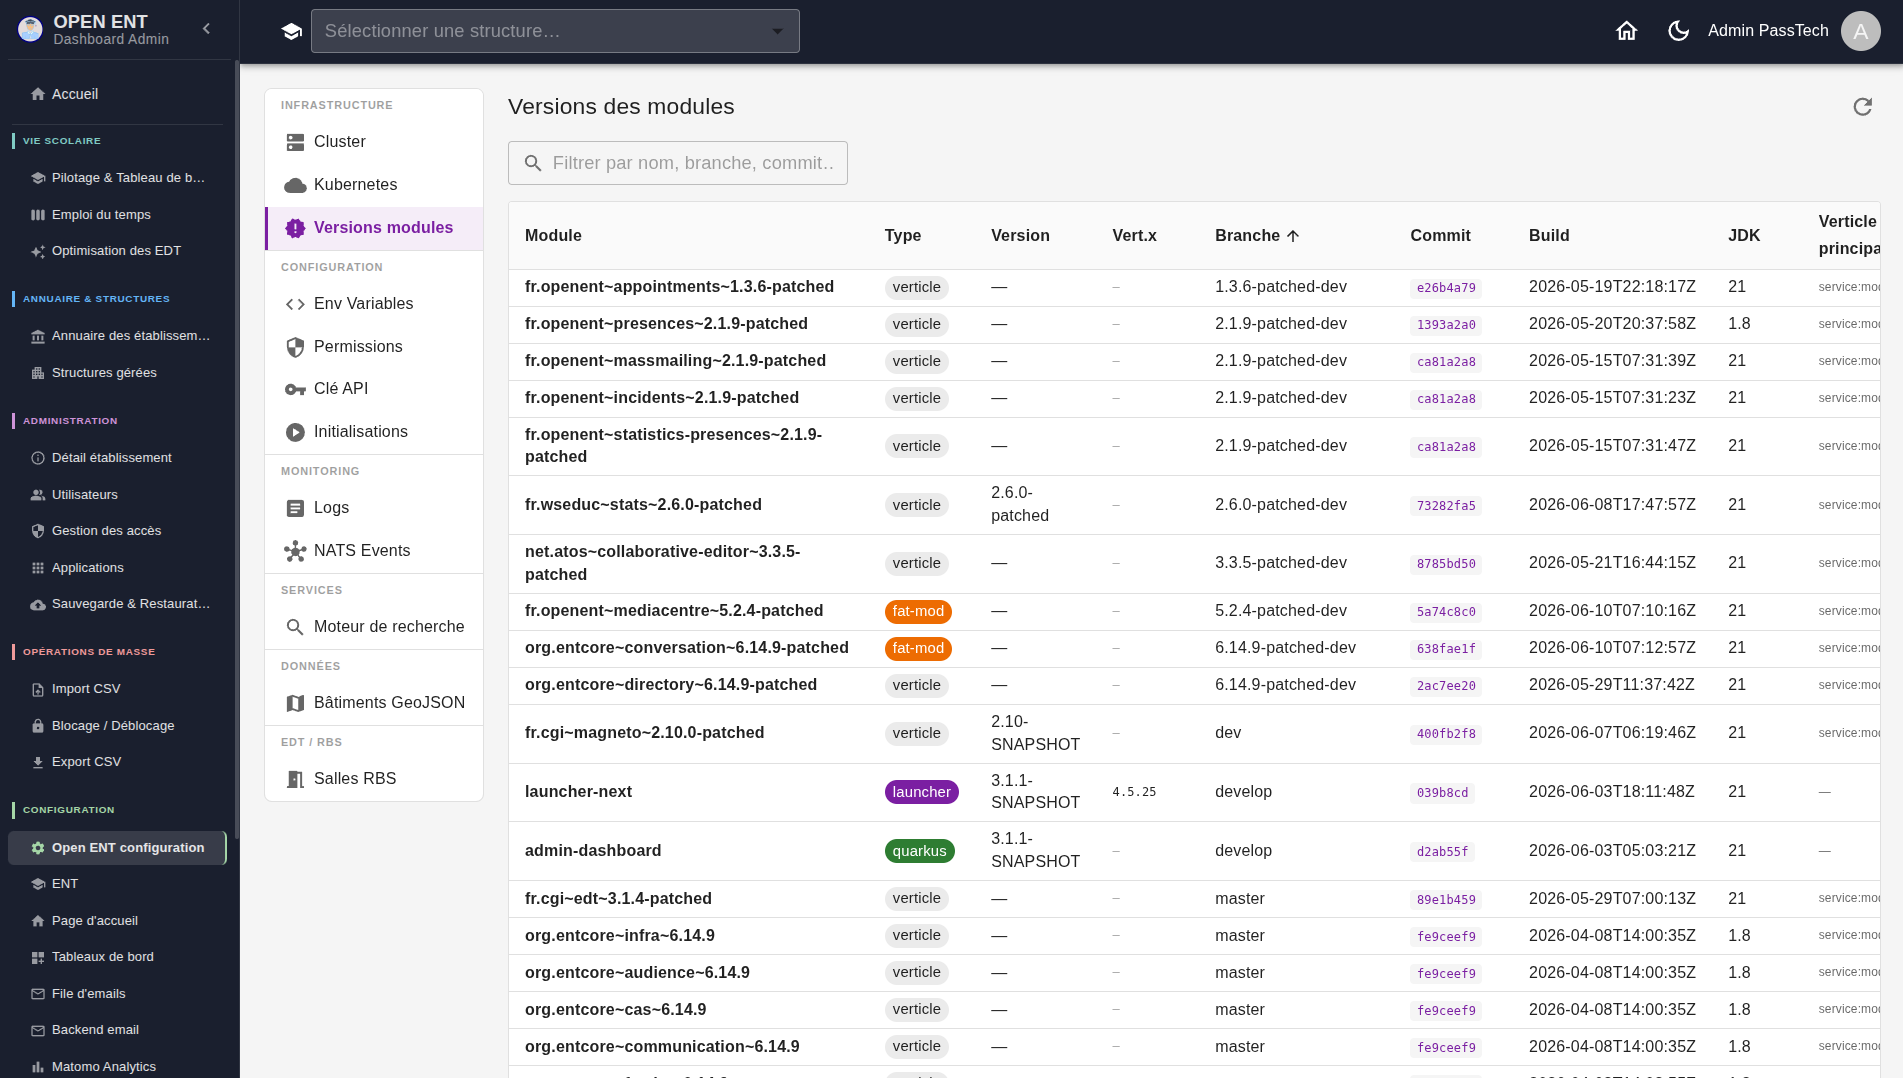The height and width of the screenshot is (1078, 1903).
Task: Click the File d'emails envelope icon
Action: pos(38,994)
